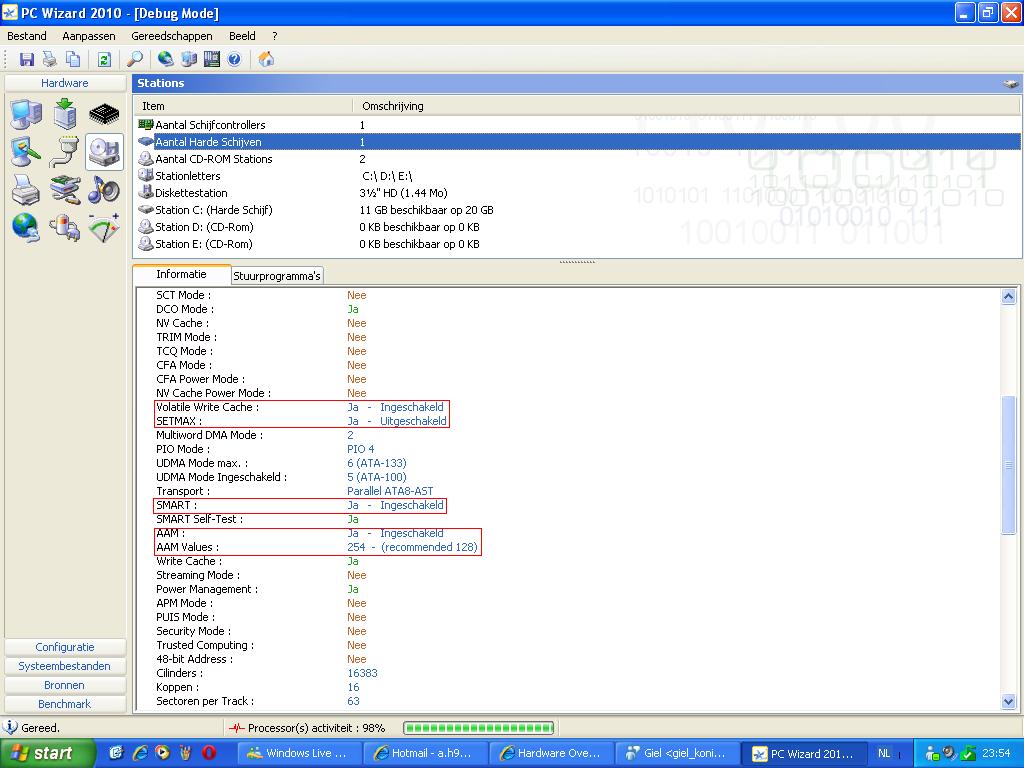This screenshot has width=1024, height=768.
Task: Select the Station C: (Harde Schijf) row
Action: [577, 210]
